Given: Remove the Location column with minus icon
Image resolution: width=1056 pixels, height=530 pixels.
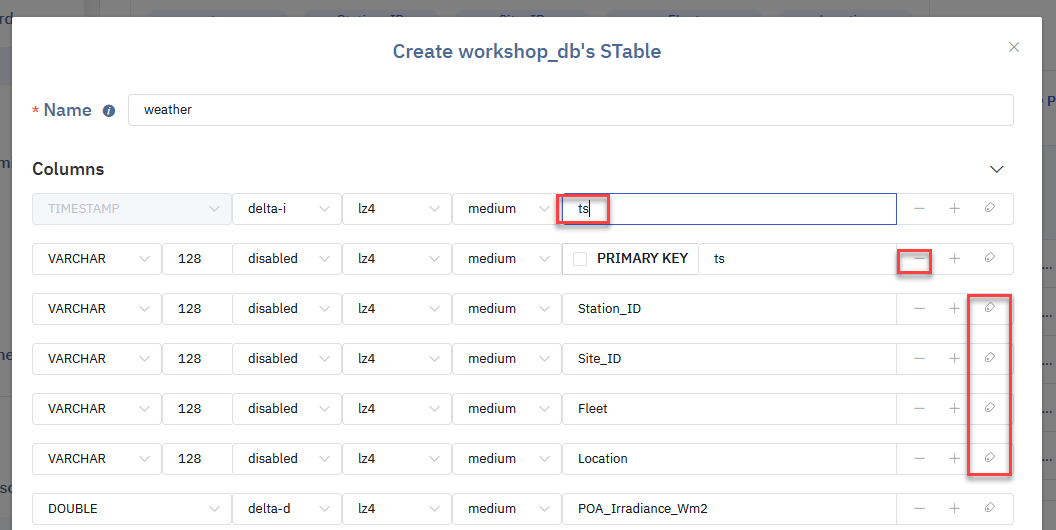Looking at the screenshot, I should tap(919, 459).
